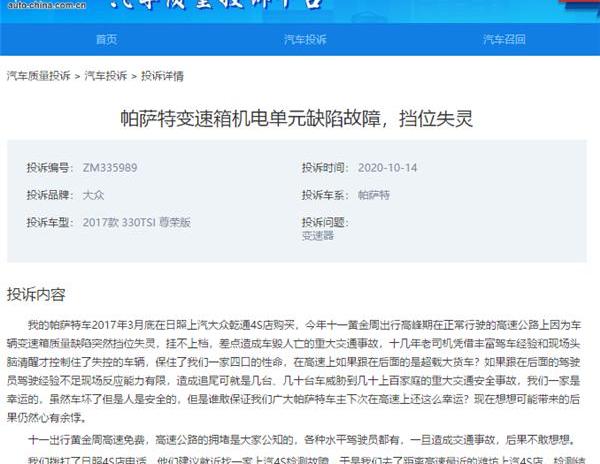This screenshot has width=600, height=464.
Task: Select the model text 2017款 330TSI 尊荣版
Action: coord(137,222)
